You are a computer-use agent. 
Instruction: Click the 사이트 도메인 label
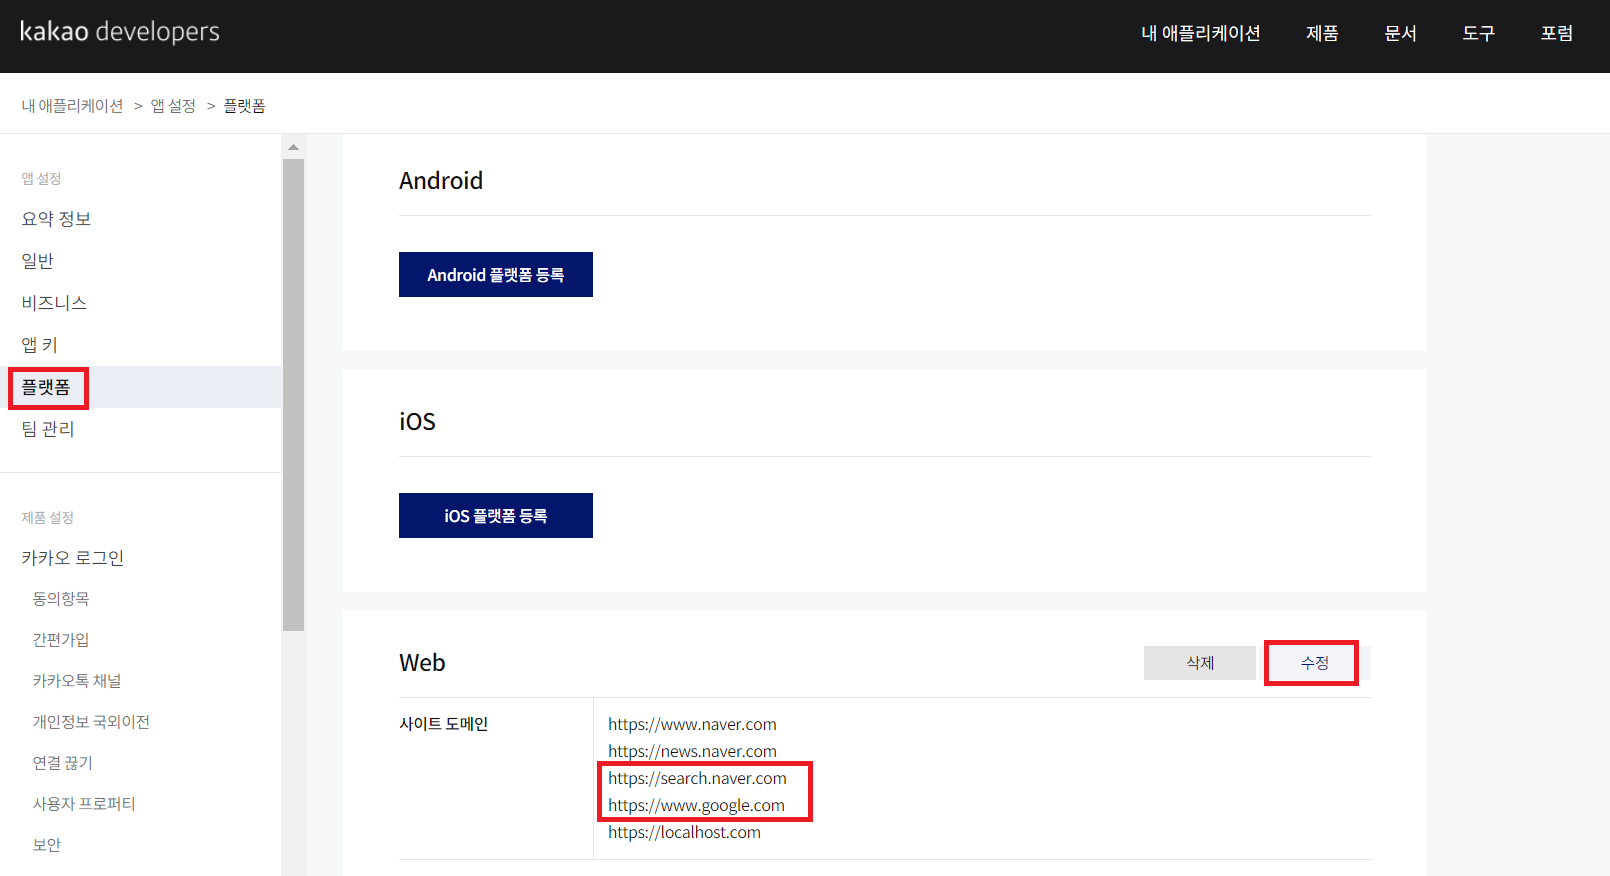click(x=444, y=724)
